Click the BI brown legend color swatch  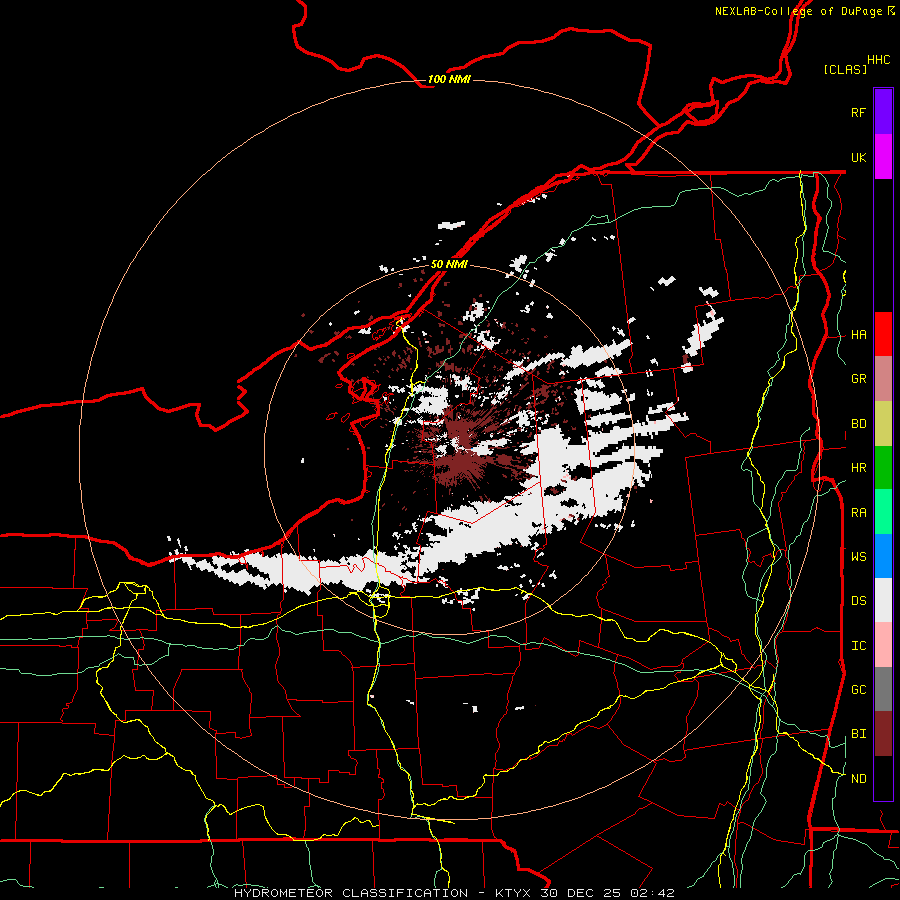883,734
